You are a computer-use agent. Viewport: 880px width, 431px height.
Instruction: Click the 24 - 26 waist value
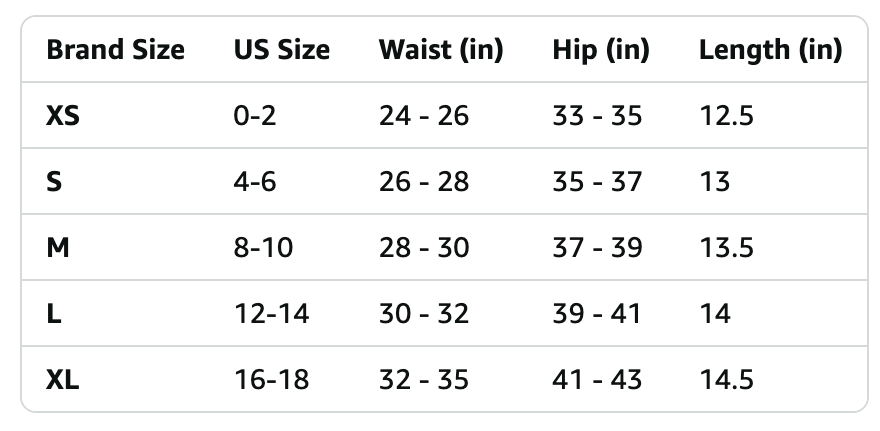coord(424,116)
